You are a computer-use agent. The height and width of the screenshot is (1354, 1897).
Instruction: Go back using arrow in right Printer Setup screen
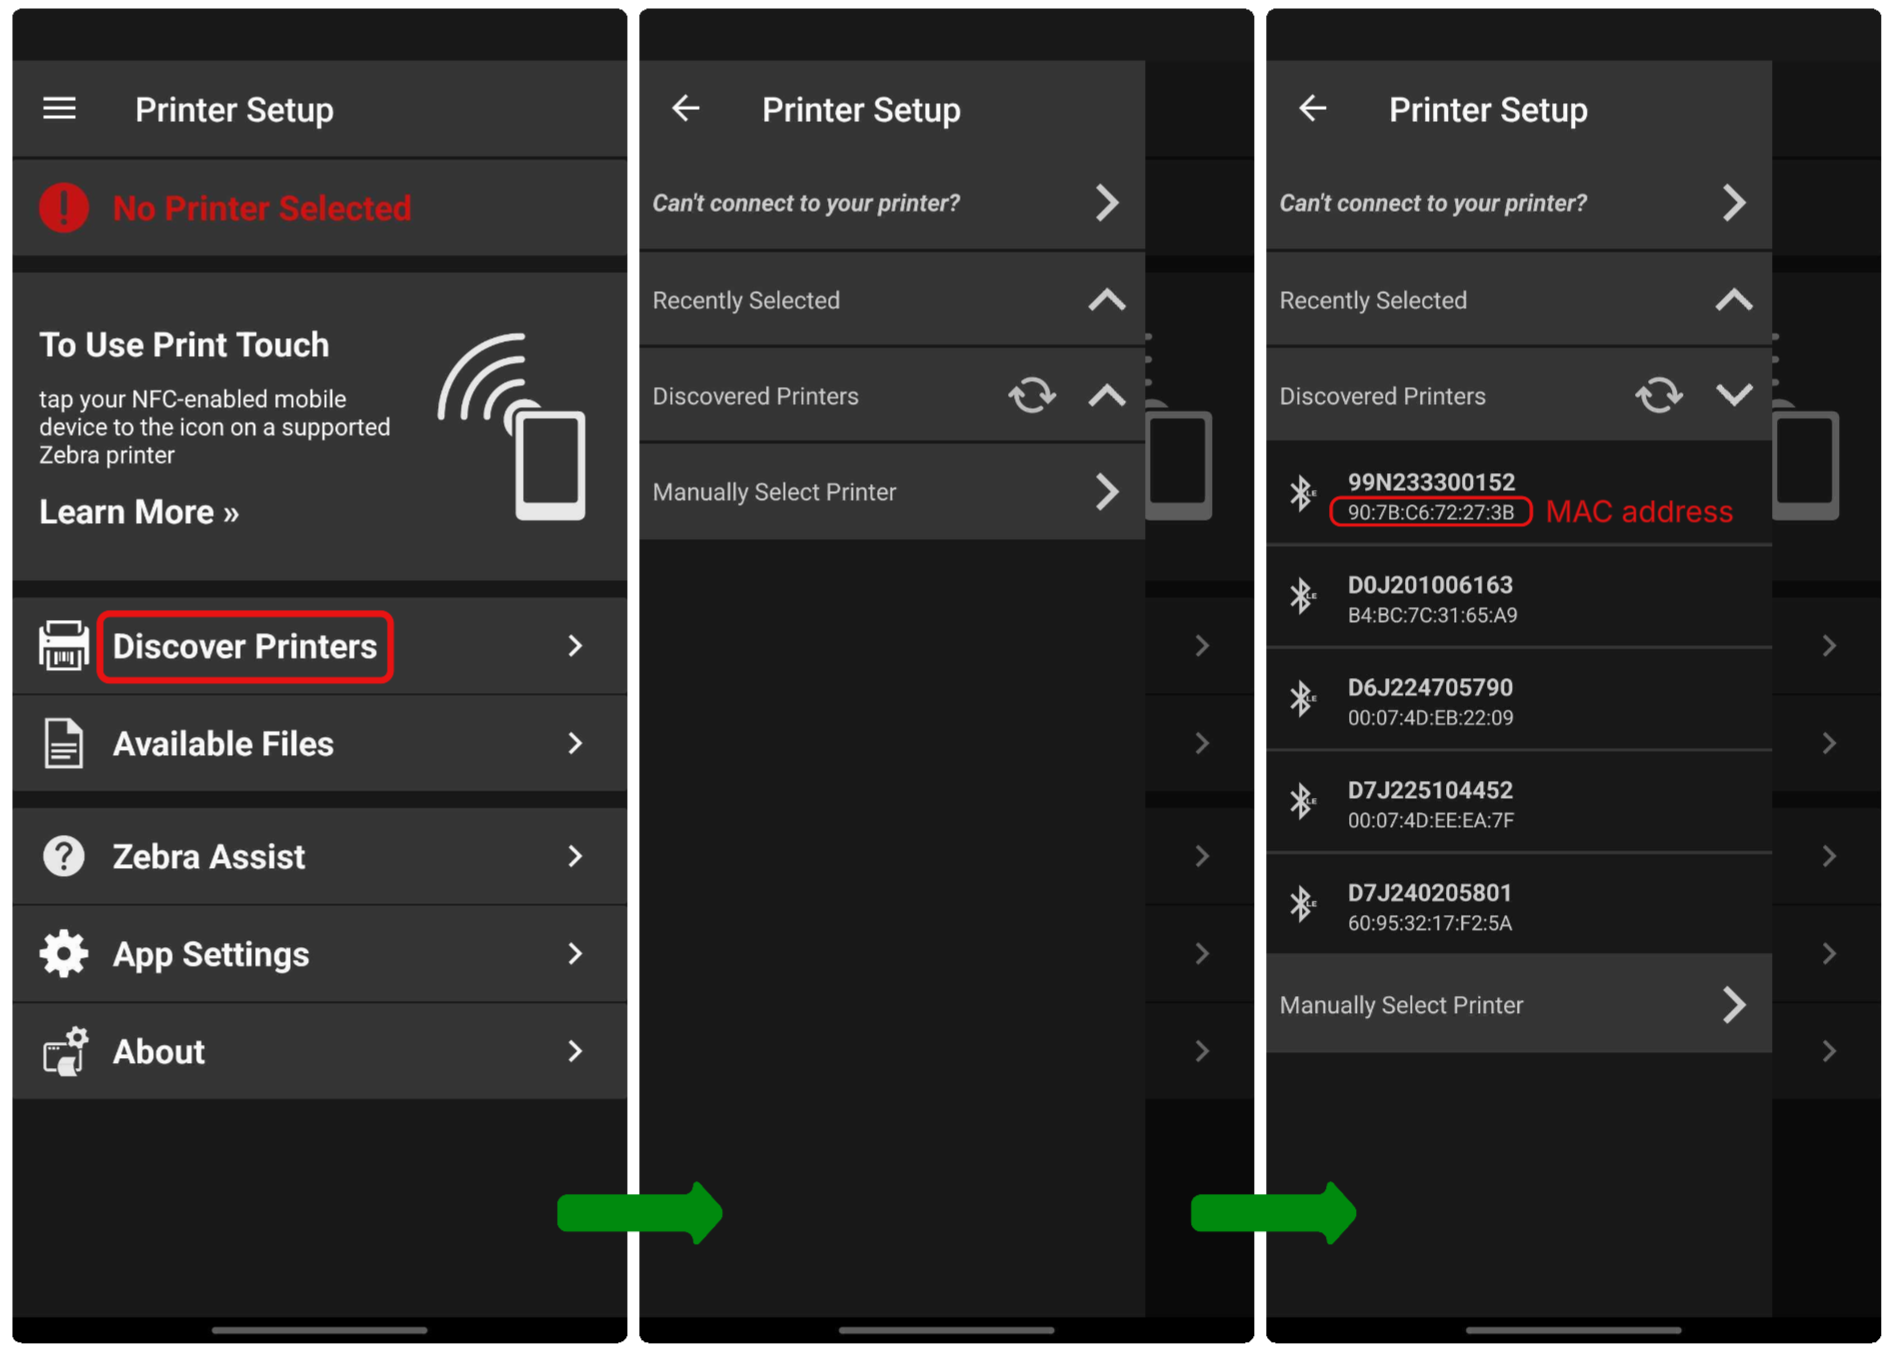[x=1313, y=108]
